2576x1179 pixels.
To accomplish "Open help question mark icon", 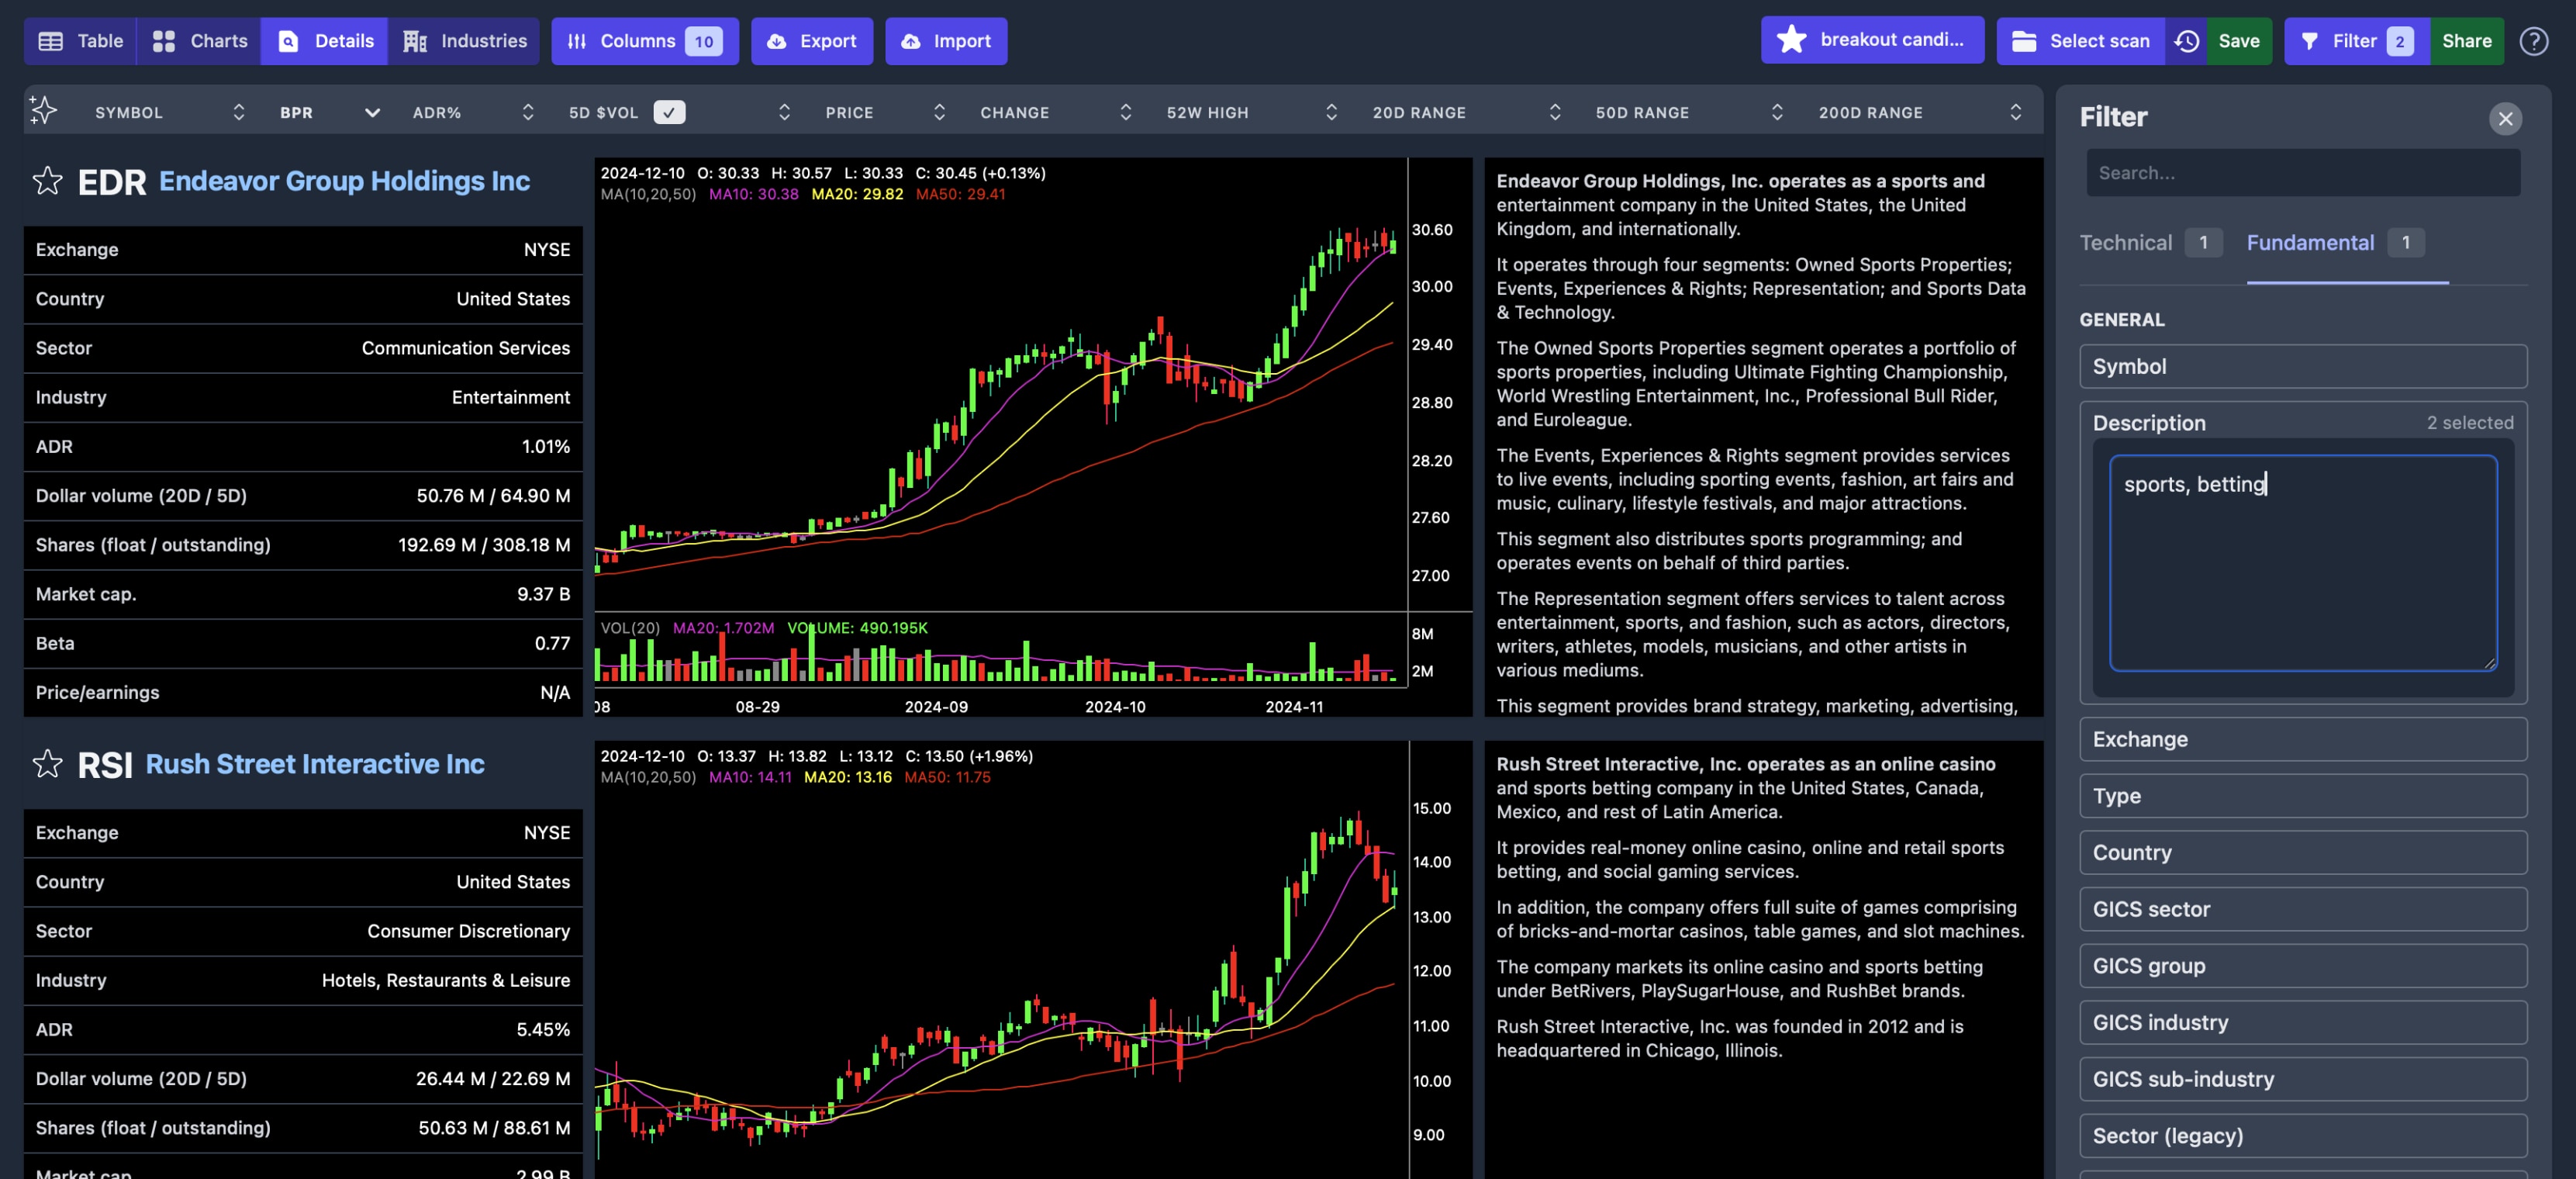I will [x=2533, y=41].
